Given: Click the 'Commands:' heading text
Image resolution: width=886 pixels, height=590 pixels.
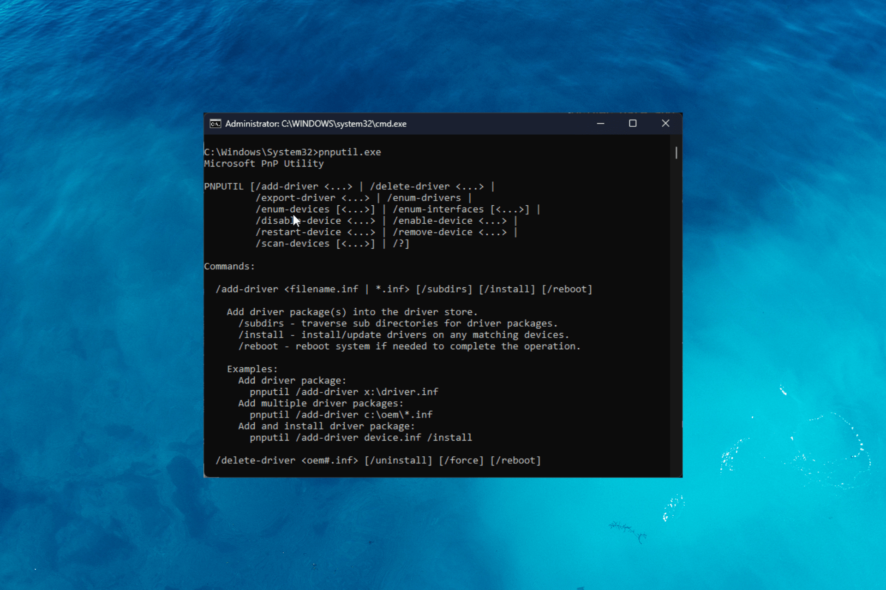Looking at the screenshot, I should click(x=228, y=266).
